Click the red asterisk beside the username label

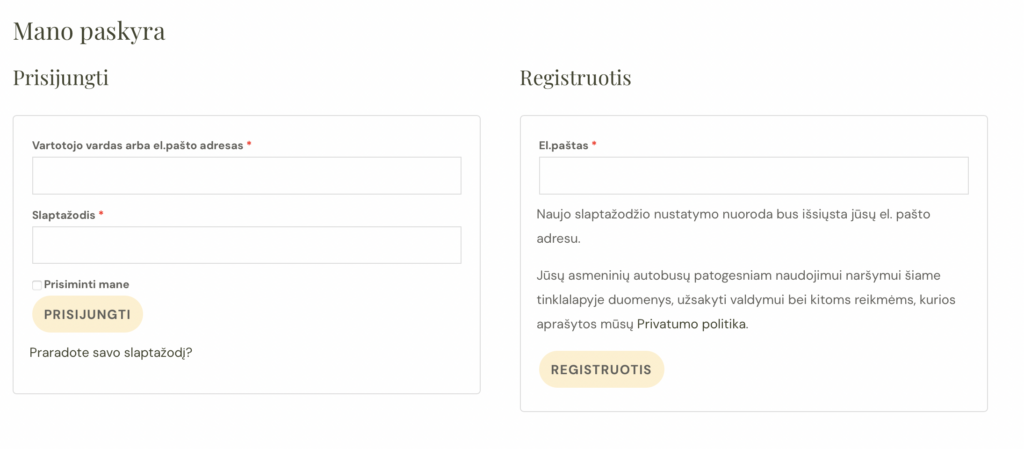point(249,145)
